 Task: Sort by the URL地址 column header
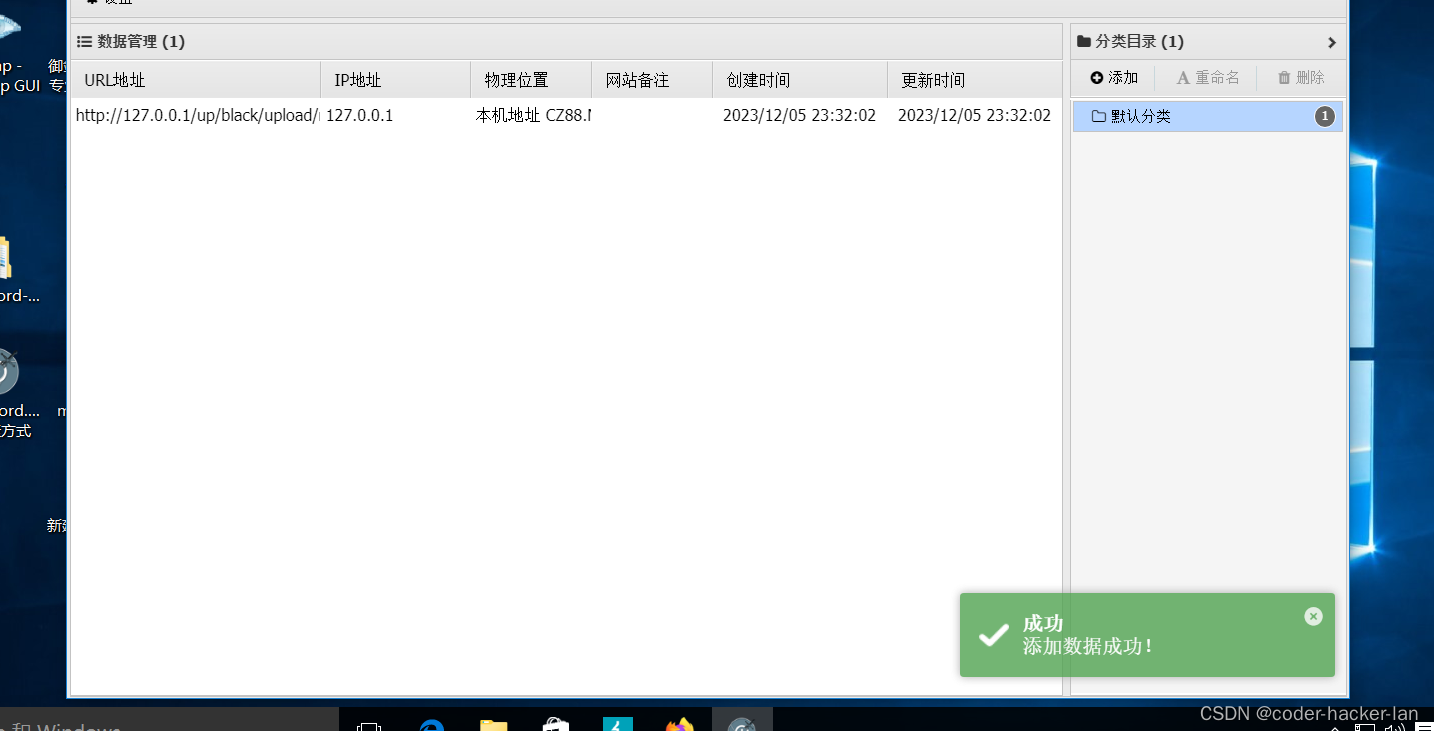tap(196, 80)
